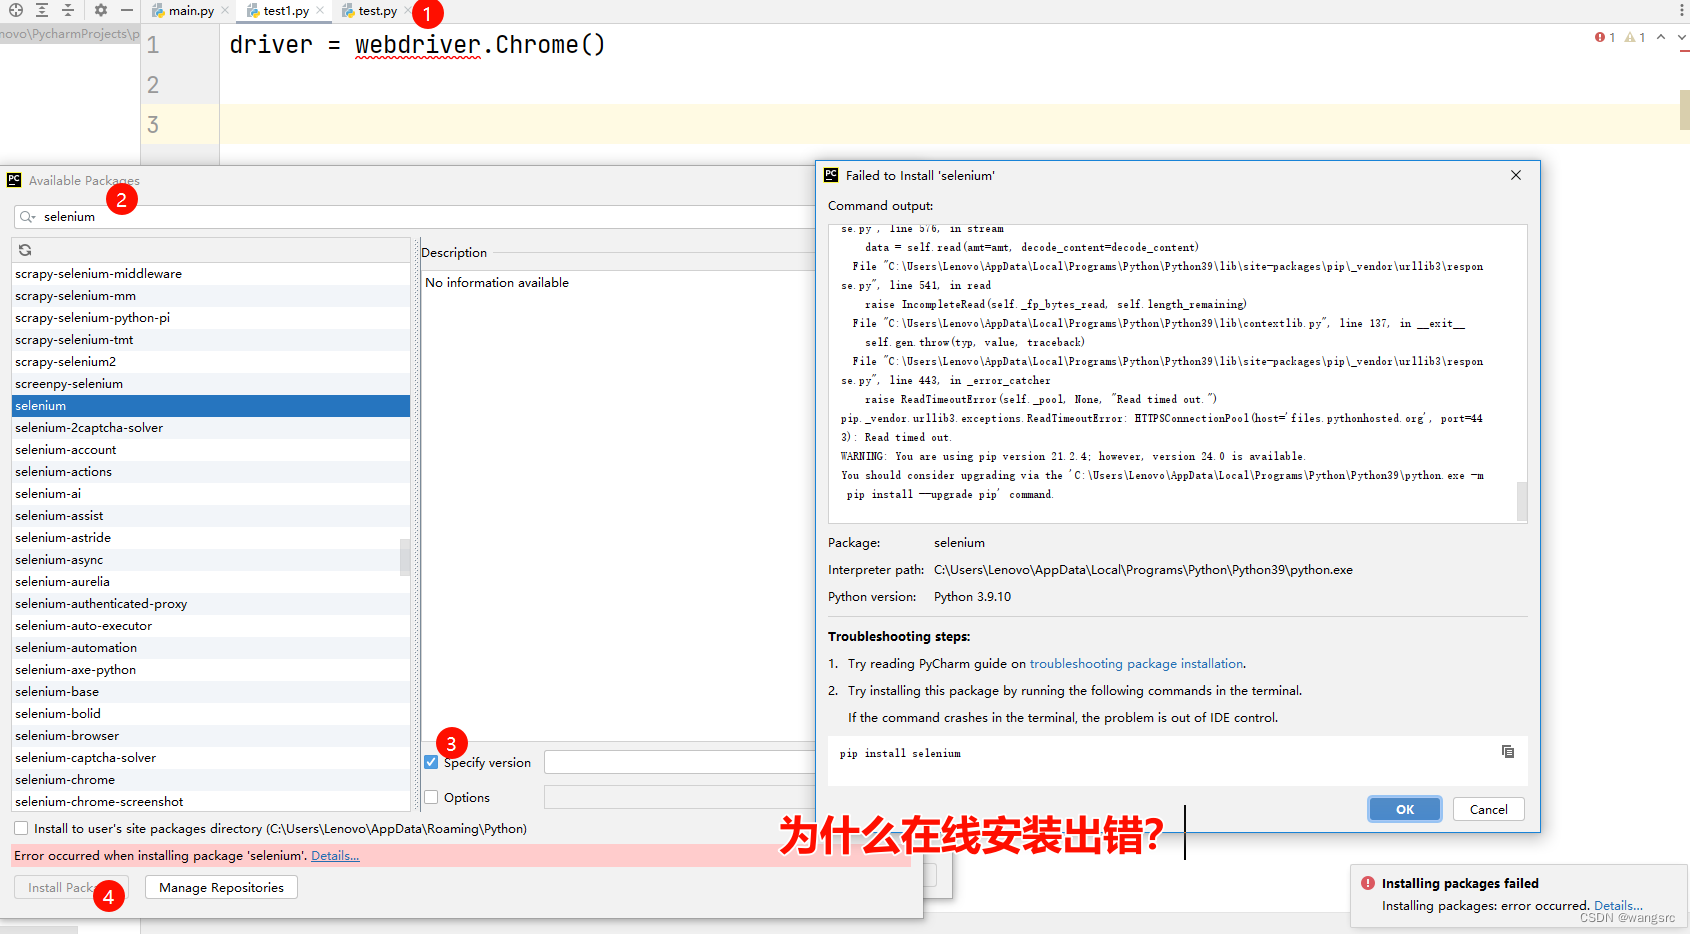The width and height of the screenshot is (1690, 934).
Task: Click the red error icon in notification
Action: pos(1368,883)
